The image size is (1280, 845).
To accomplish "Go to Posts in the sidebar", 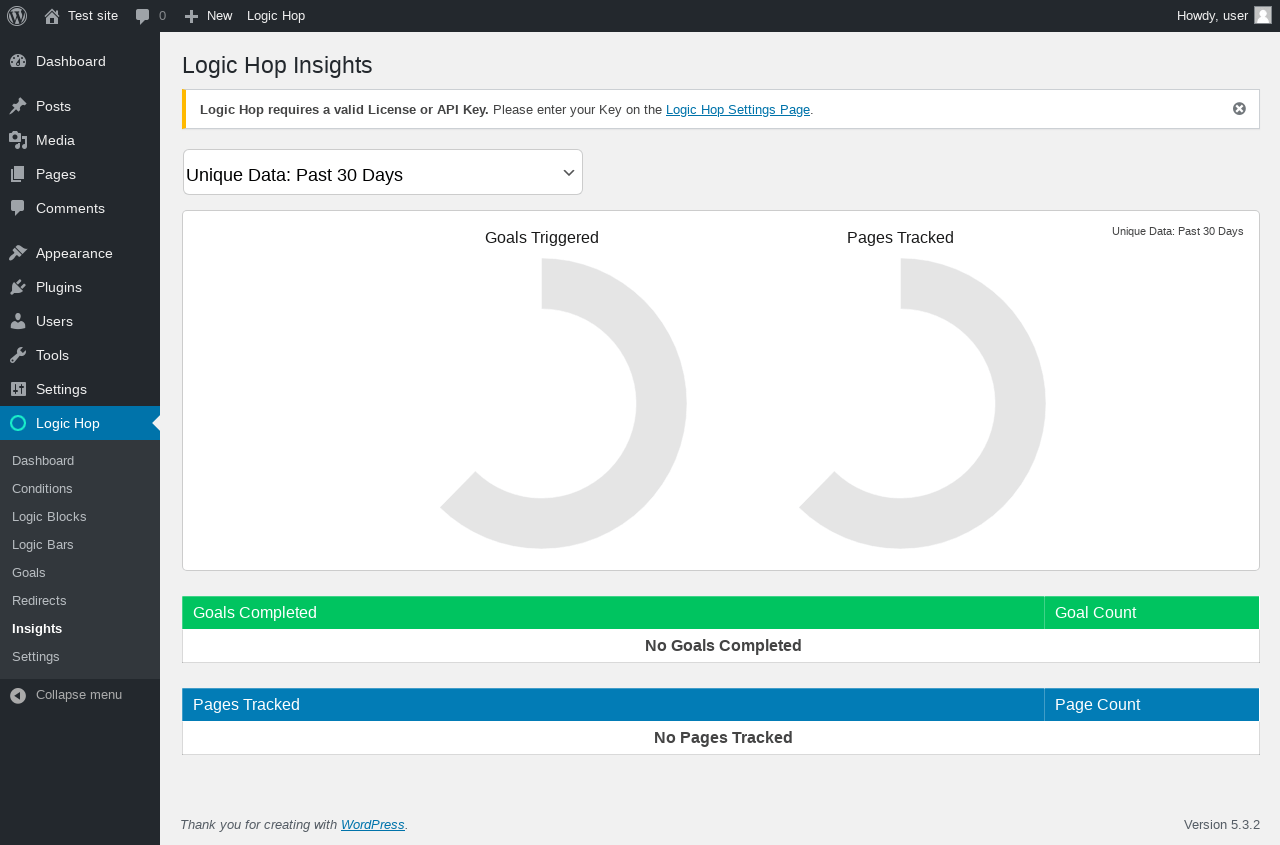I will pos(80,106).
